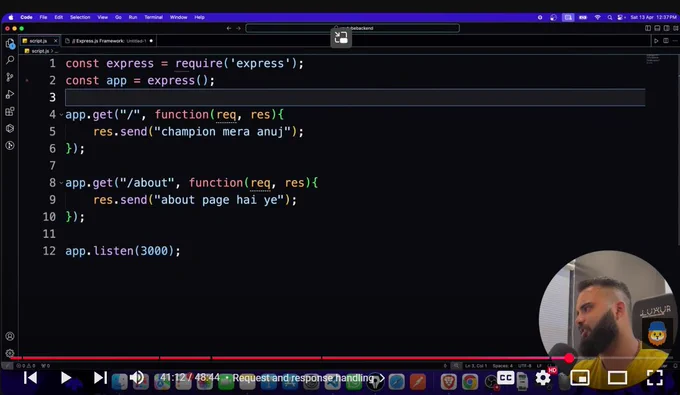
Task: Open the Explorer icon in activity bar
Action: tap(10, 43)
